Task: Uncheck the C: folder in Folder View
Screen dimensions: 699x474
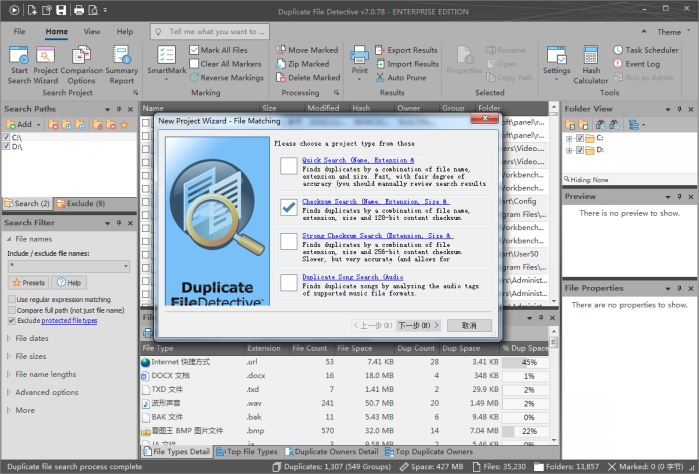Action: point(580,138)
